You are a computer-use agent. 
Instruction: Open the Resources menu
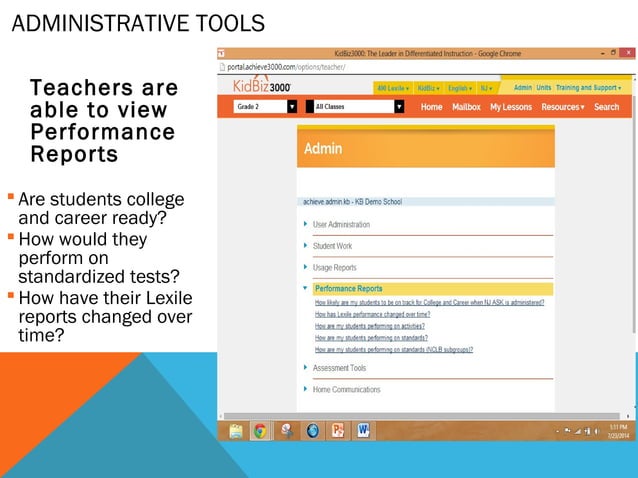563,107
